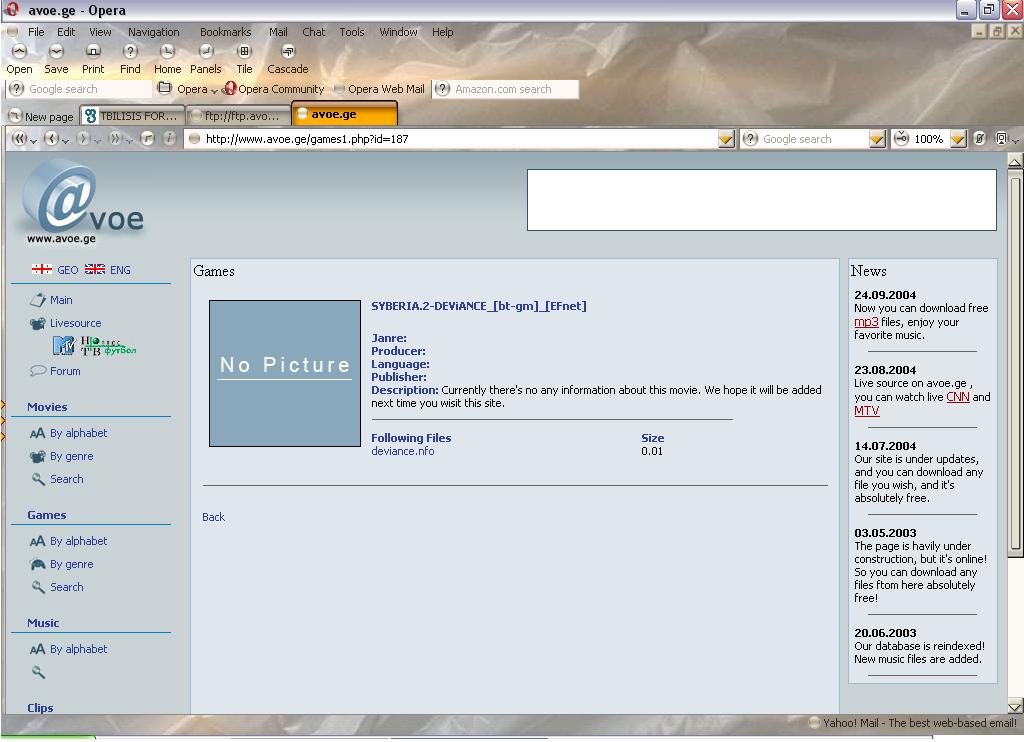
Task: Click the Print toolbar icon
Action: click(93, 52)
